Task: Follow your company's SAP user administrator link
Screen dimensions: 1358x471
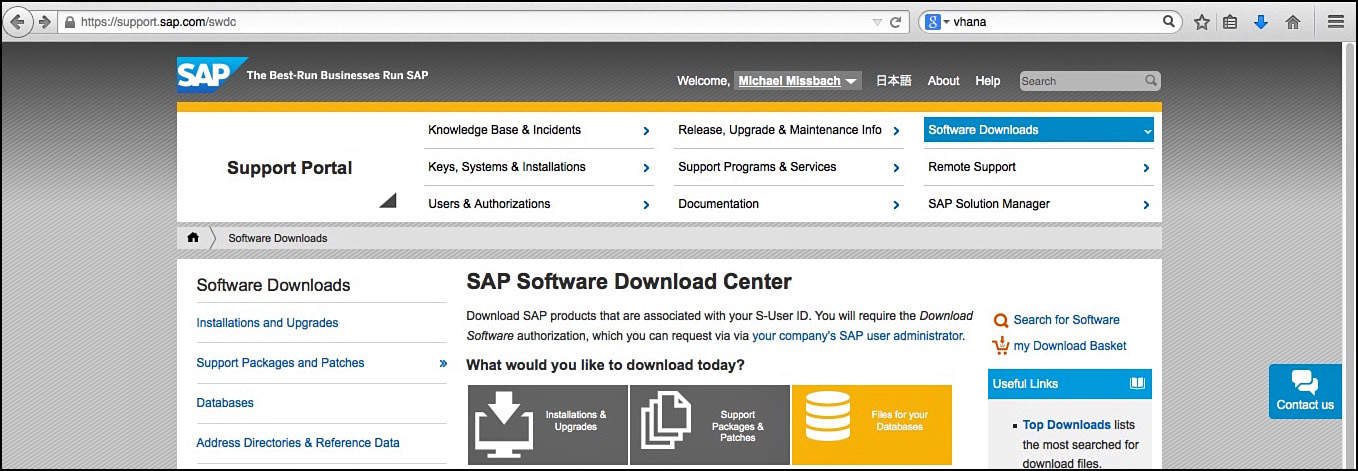Action: pyautogui.click(x=857, y=336)
